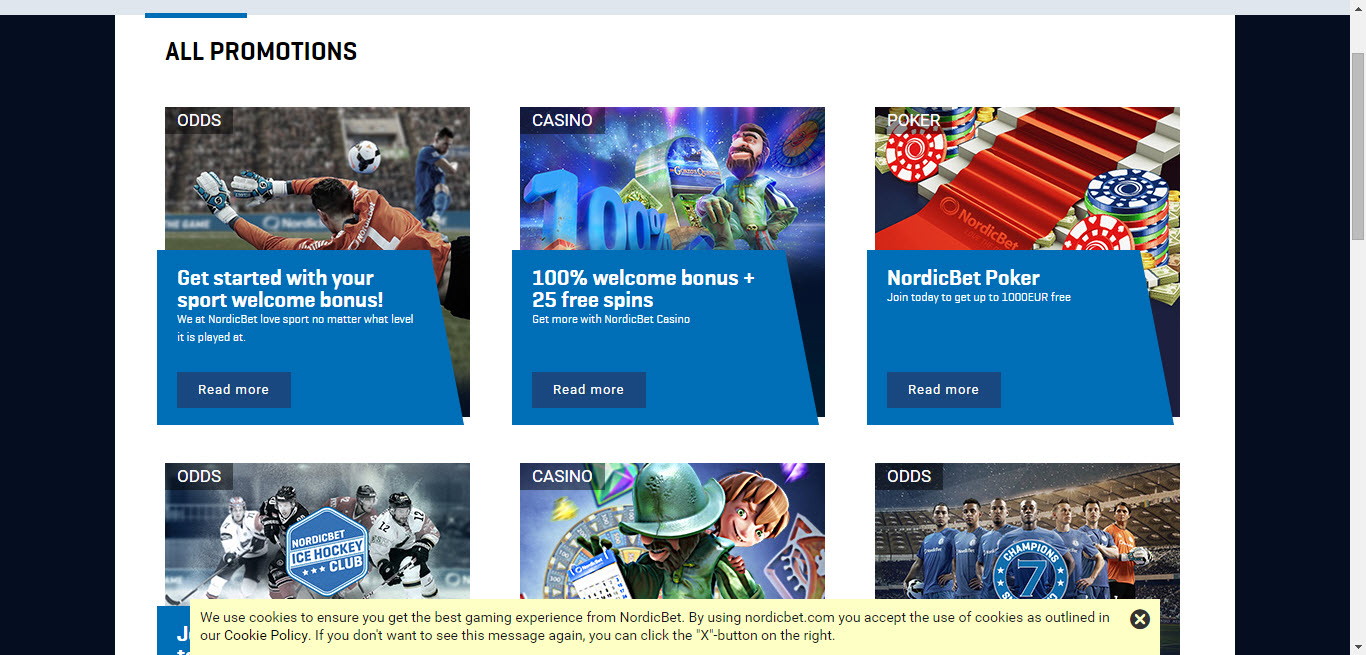
Task: Select the CASINO tag on 100% bonus card
Action: click(x=562, y=120)
